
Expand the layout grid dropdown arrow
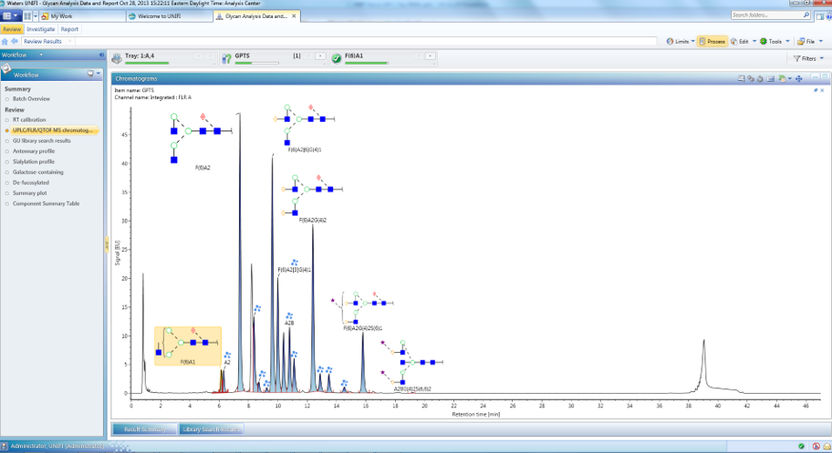point(35,16)
